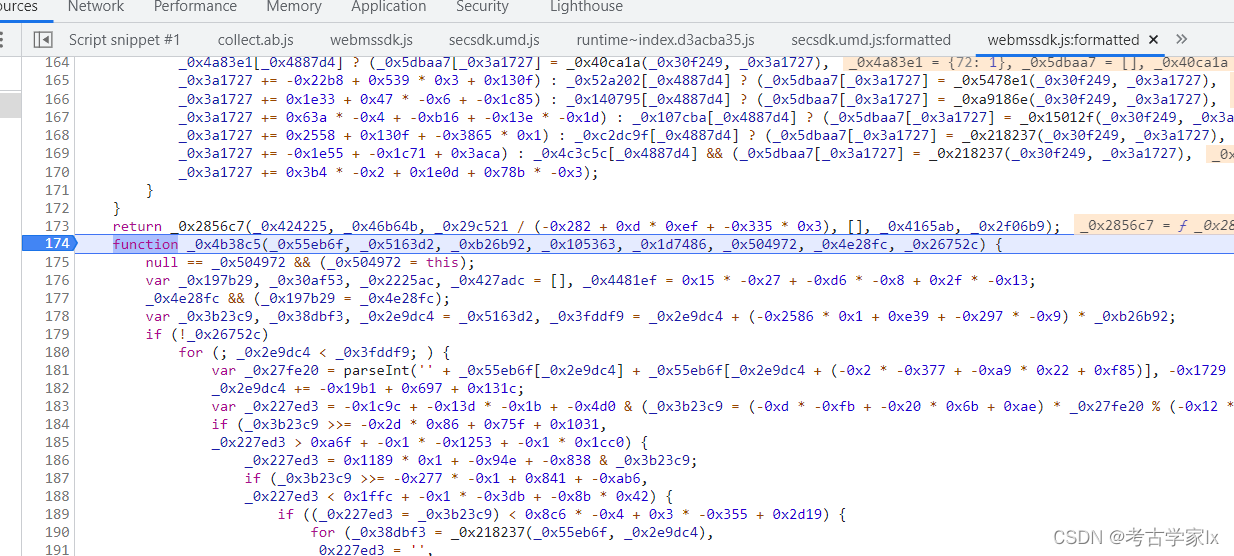Click the return keyword on line 173
The width and height of the screenshot is (1234, 556).
coord(137,226)
